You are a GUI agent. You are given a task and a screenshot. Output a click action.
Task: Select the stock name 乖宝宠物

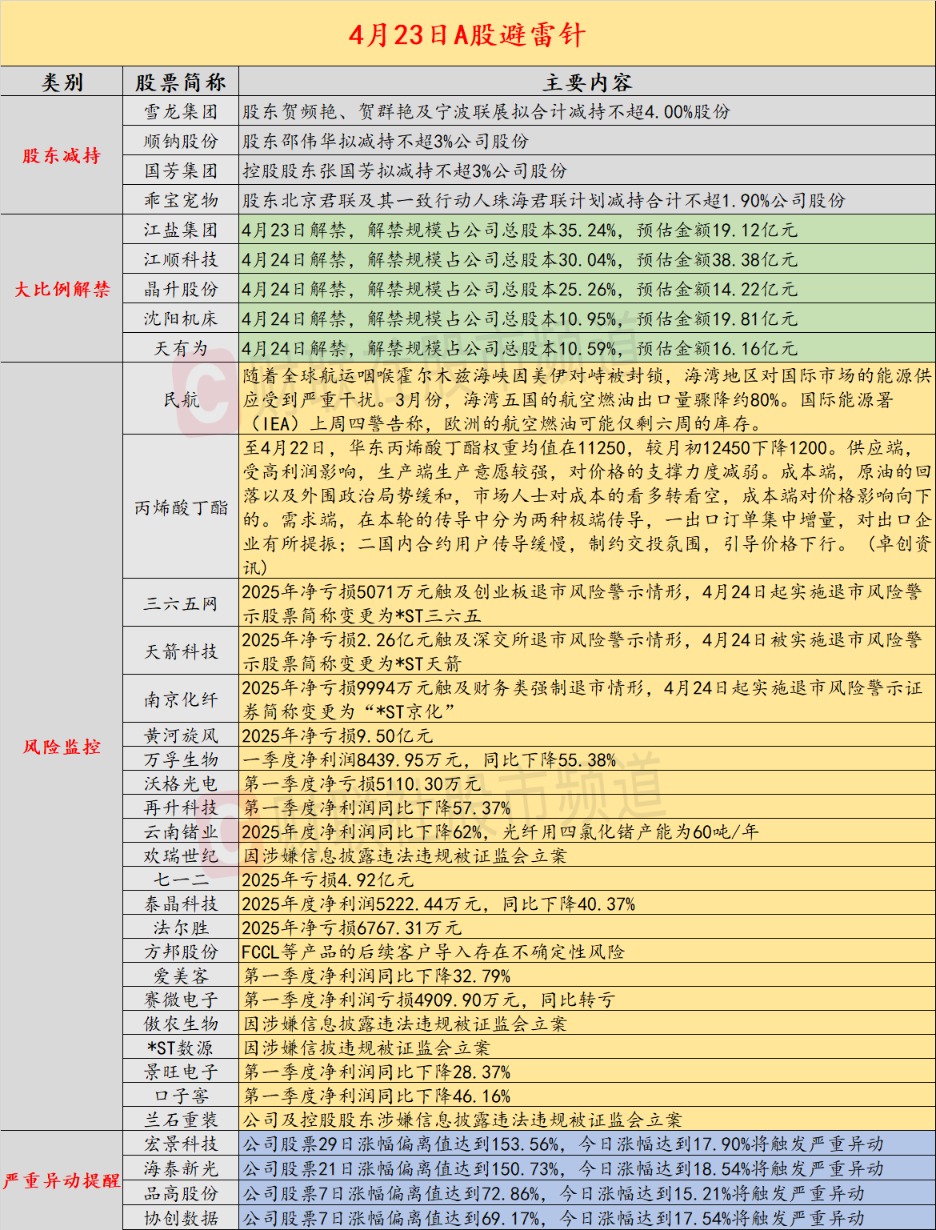(x=181, y=199)
